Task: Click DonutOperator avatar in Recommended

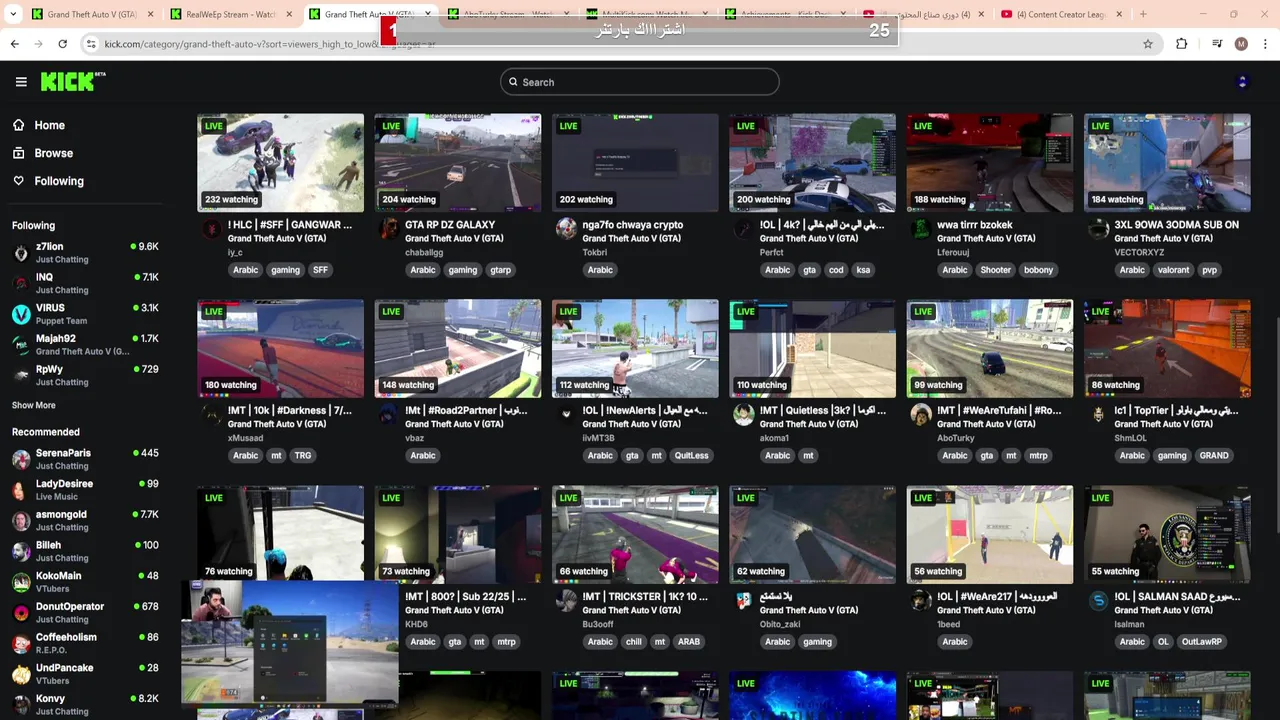Action: [21, 613]
